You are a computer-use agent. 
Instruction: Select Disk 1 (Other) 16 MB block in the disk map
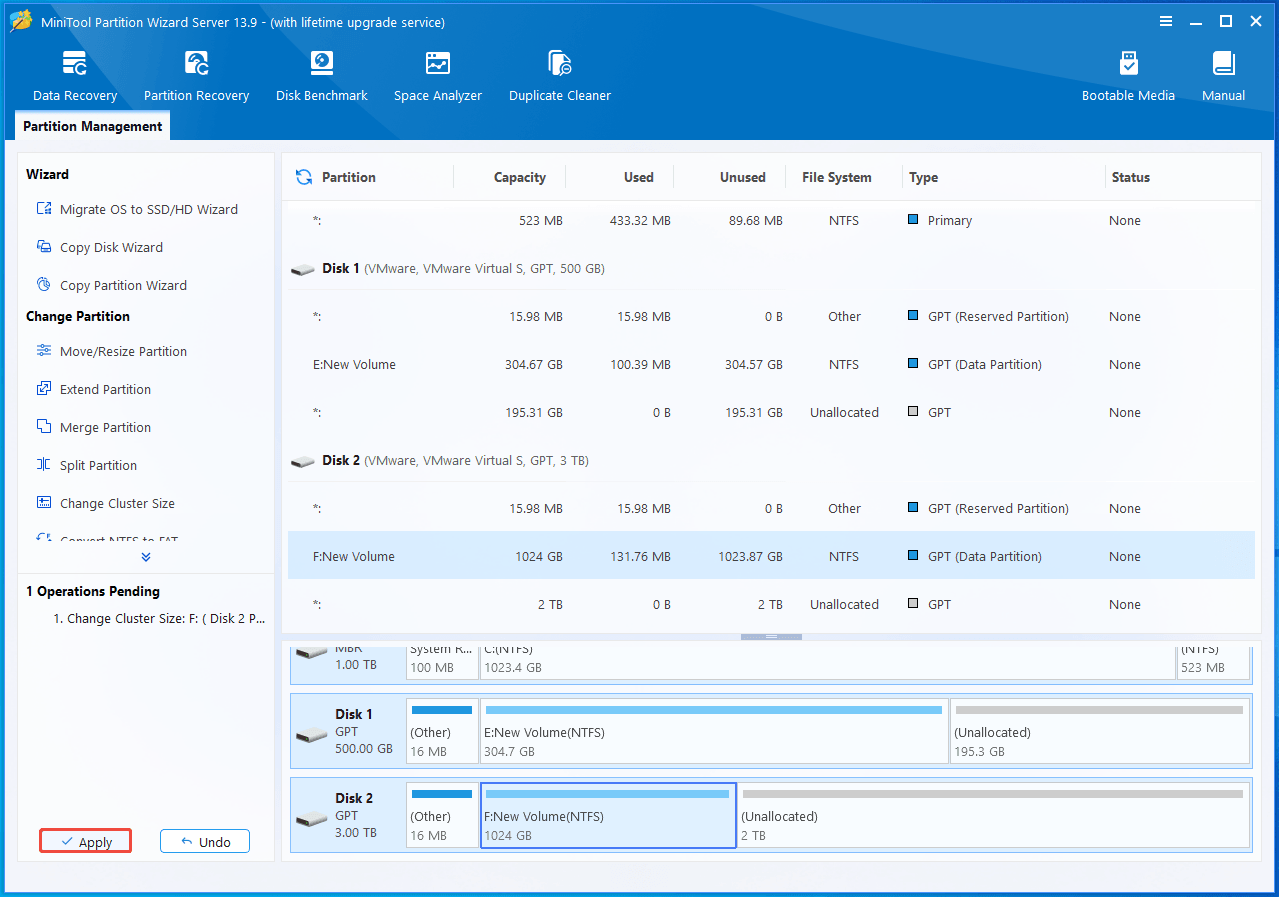(442, 732)
